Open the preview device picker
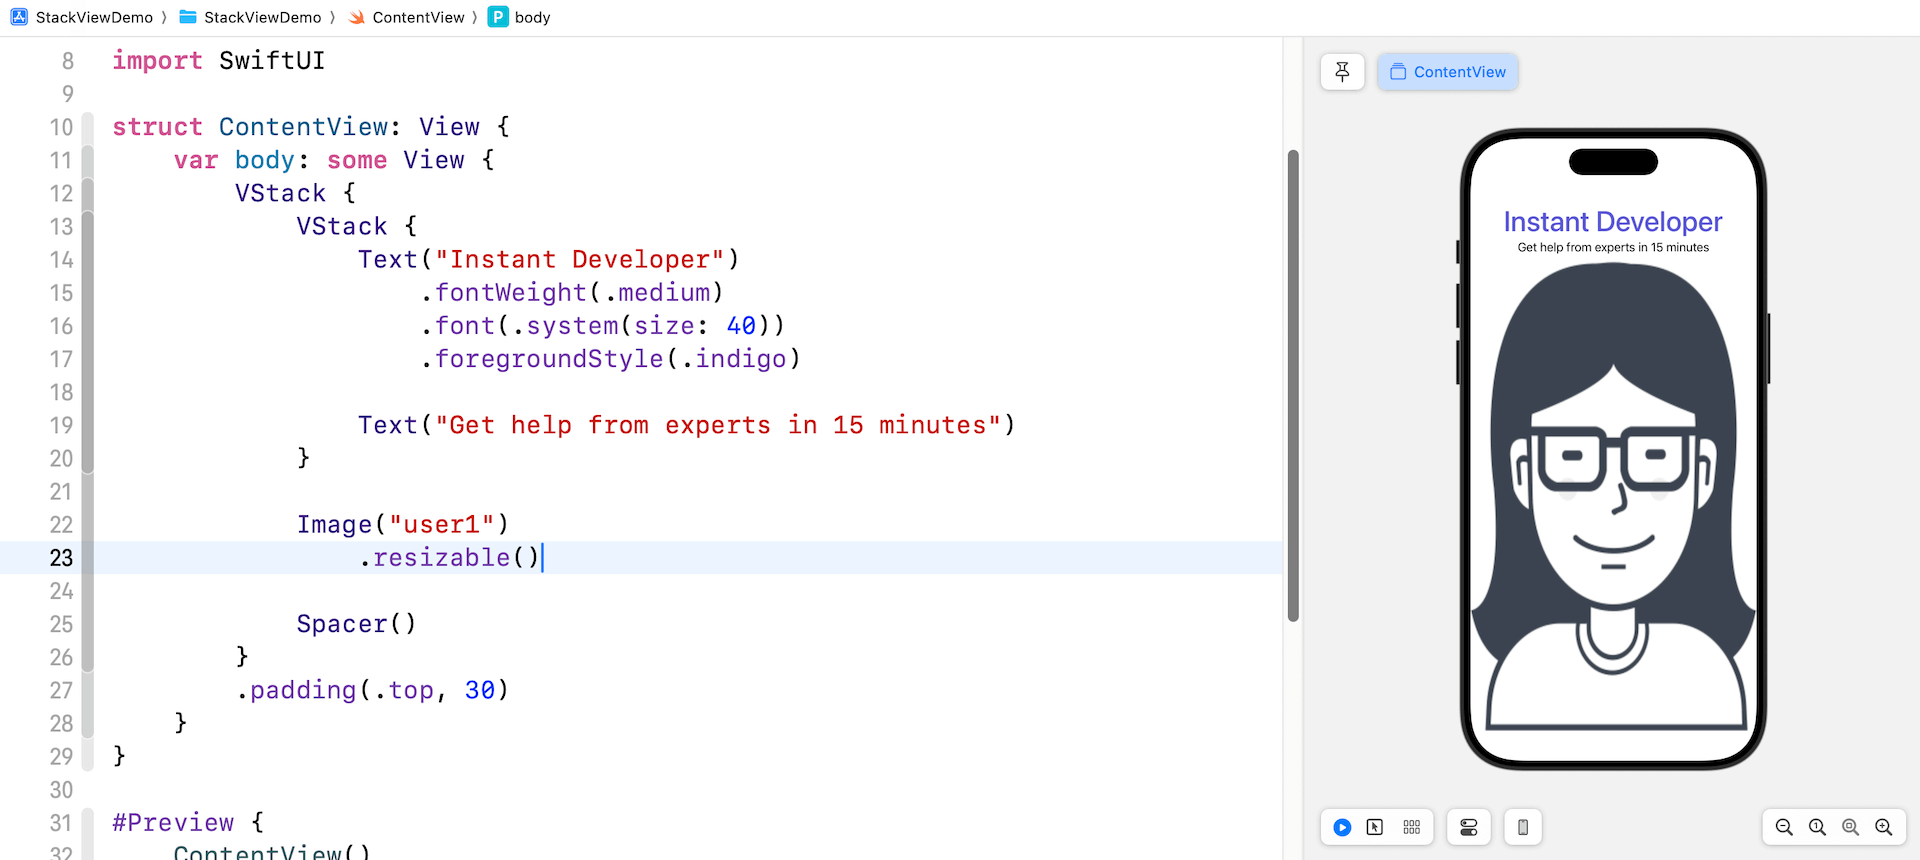The height and width of the screenshot is (860, 1920). (1522, 827)
